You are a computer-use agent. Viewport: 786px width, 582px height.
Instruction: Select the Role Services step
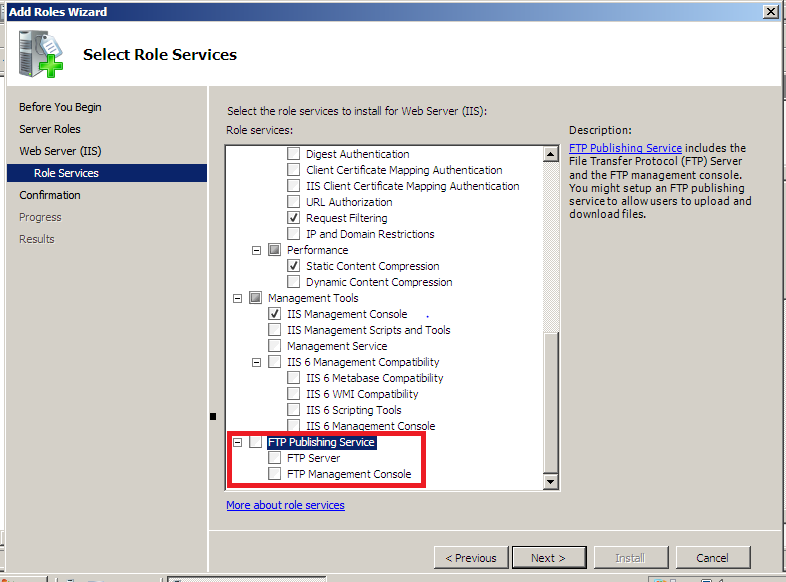(107, 173)
